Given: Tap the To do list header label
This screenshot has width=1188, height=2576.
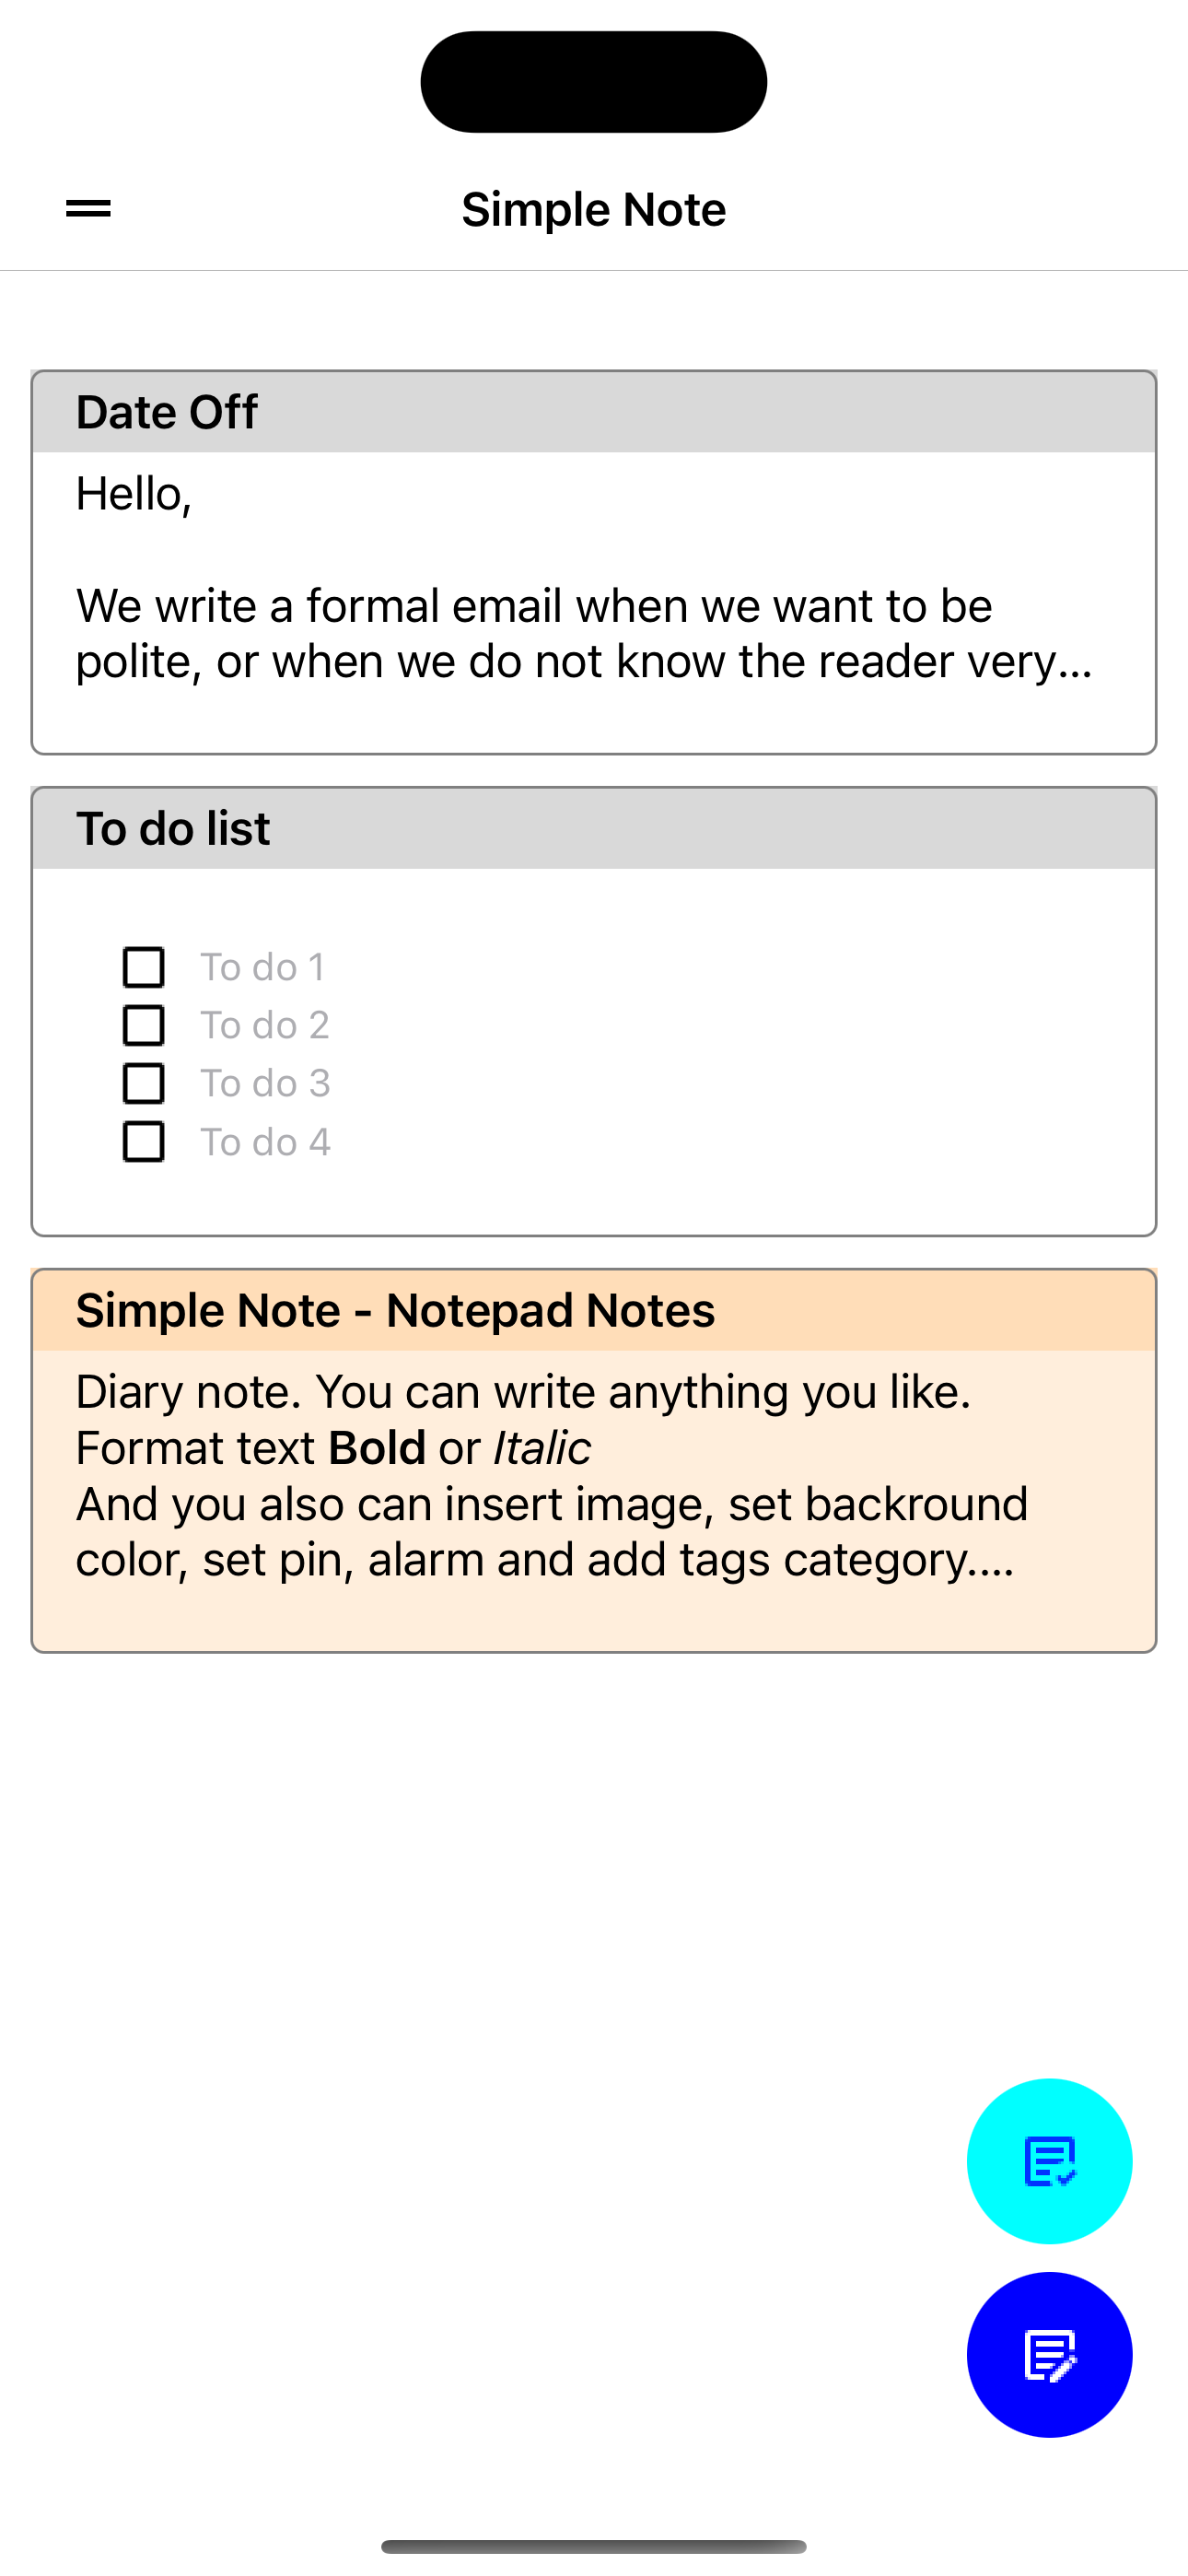Looking at the screenshot, I should click(x=173, y=827).
